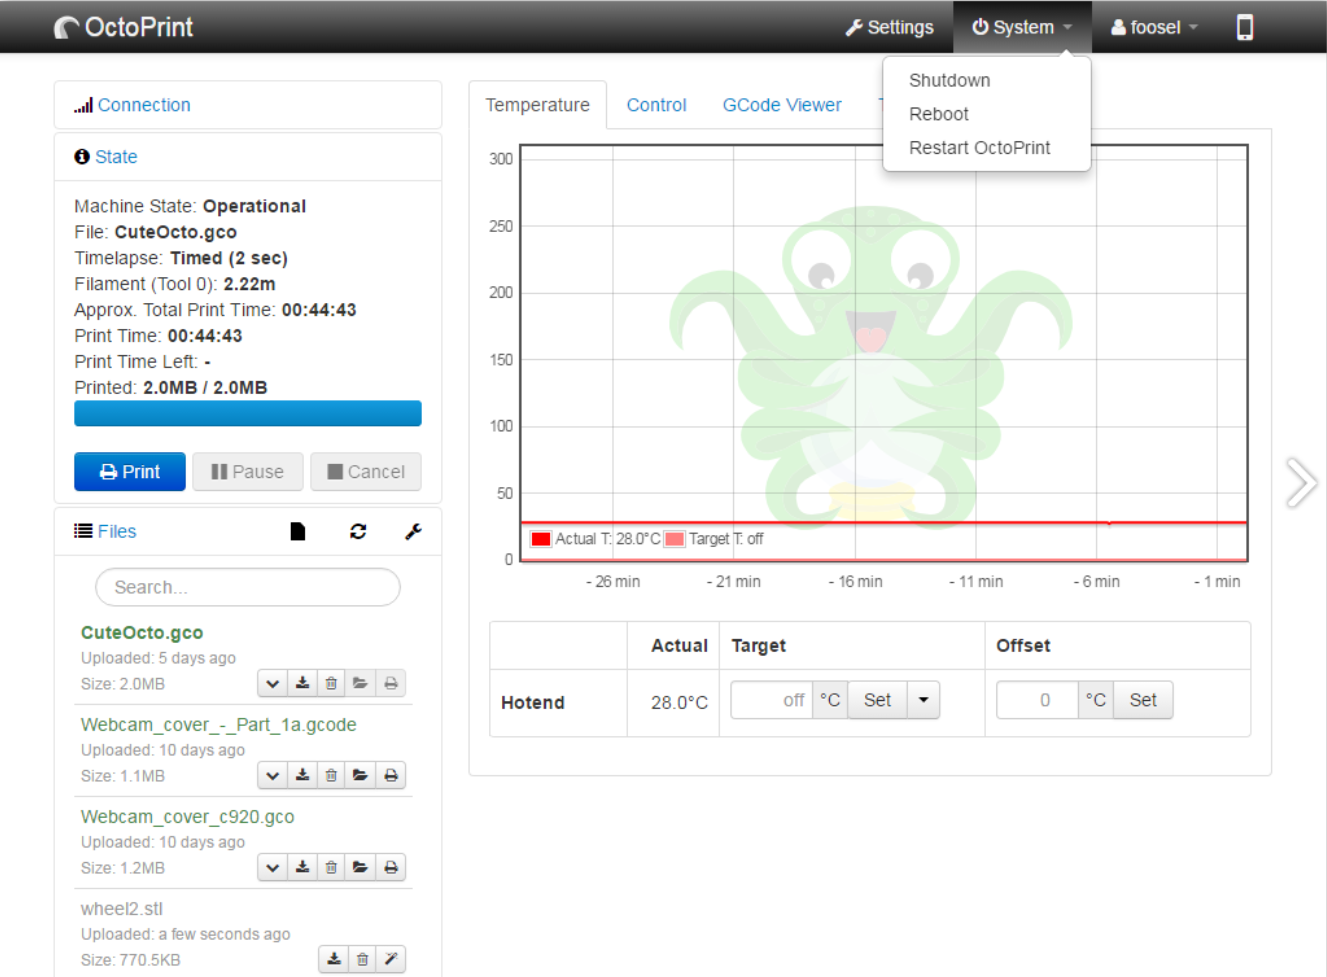Click the load folder icon for CuteOcto.gco
1327x977 pixels.
tap(360, 683)
